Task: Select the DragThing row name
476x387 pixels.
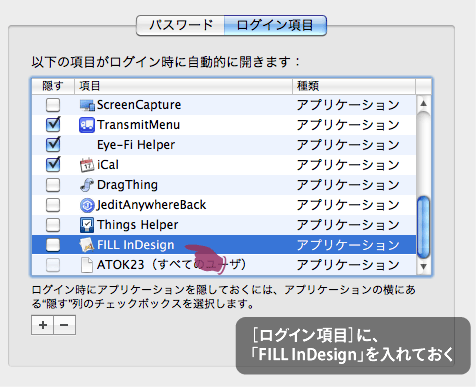Action: tap(127, 185)
